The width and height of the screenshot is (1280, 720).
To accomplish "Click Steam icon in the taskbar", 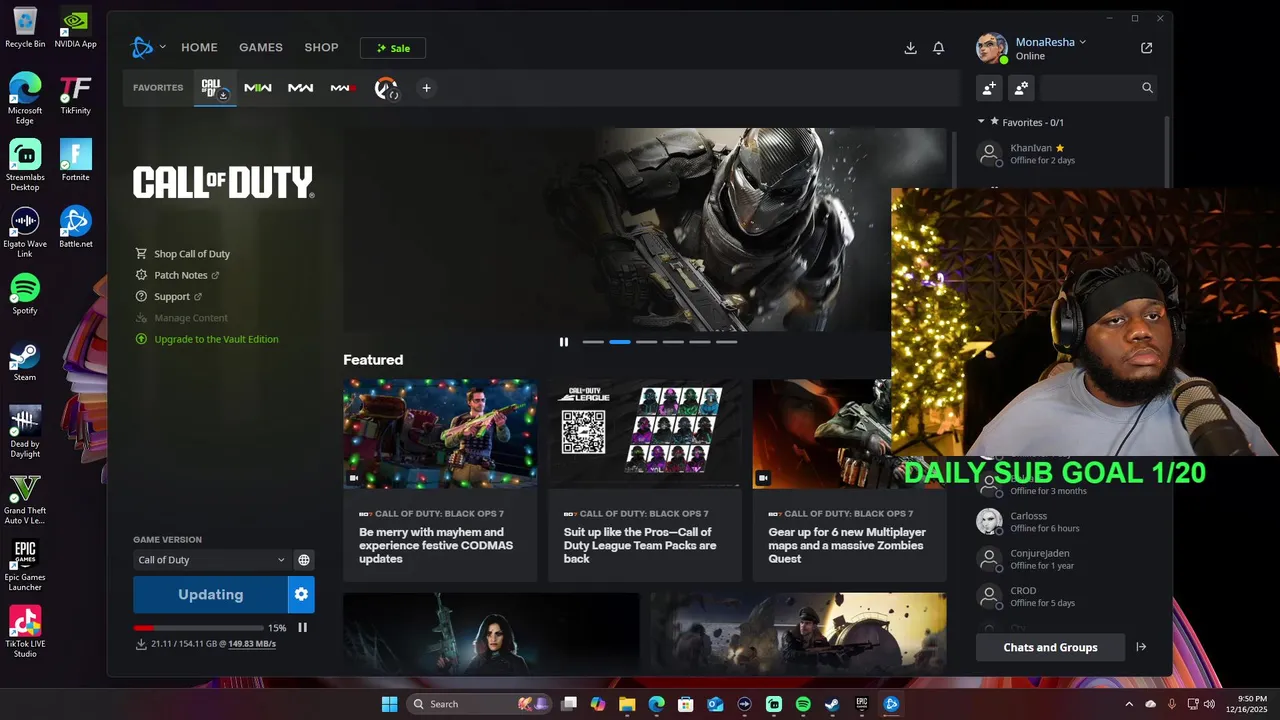I will tap(832, 704).
